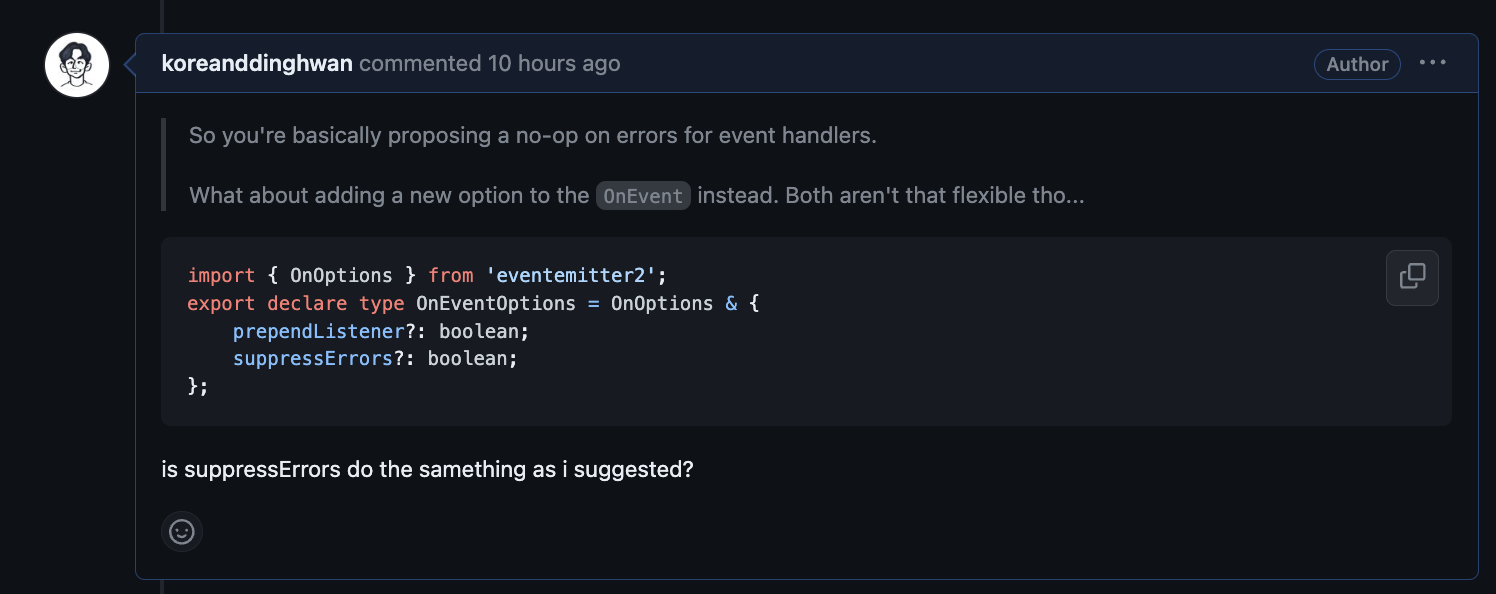This screenshot has width=1496, height=594.
Task: Click the quoted 'What about adding' sentence
Action: pos(637,195)
